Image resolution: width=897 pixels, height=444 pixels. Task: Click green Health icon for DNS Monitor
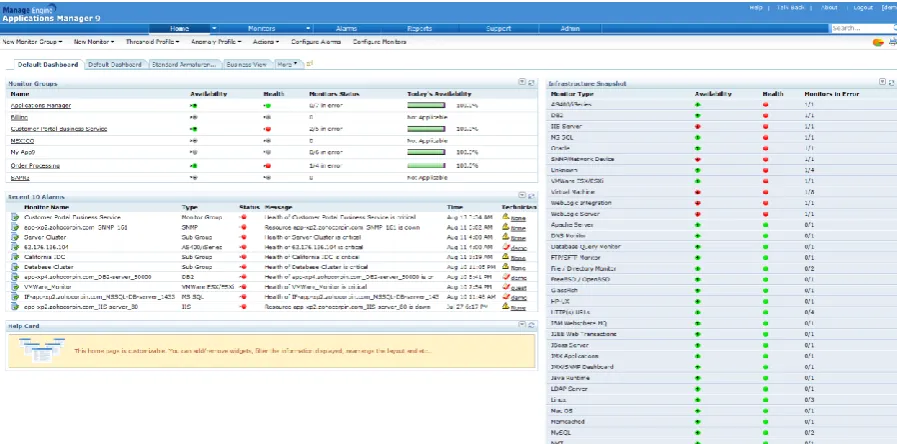[765, 236]
